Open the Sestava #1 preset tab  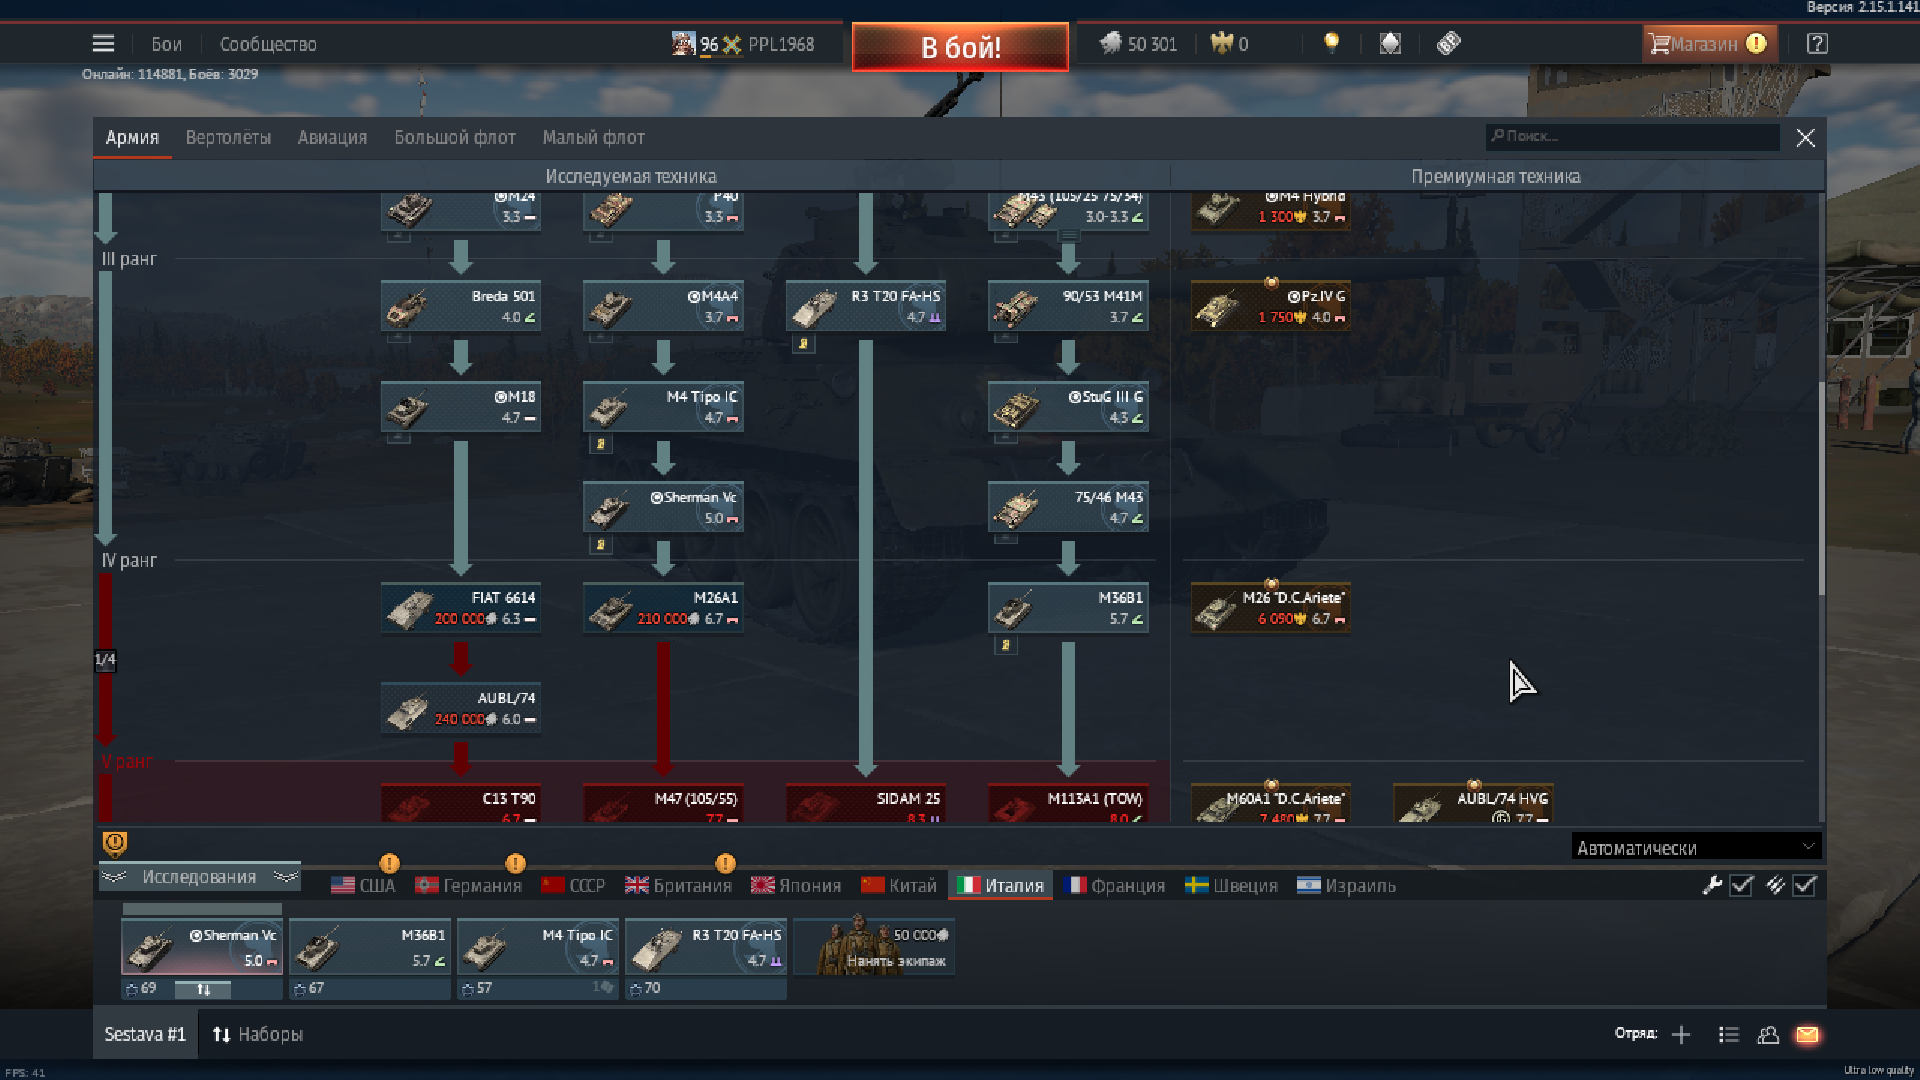pyautogui.click(x=145, y=1035)
